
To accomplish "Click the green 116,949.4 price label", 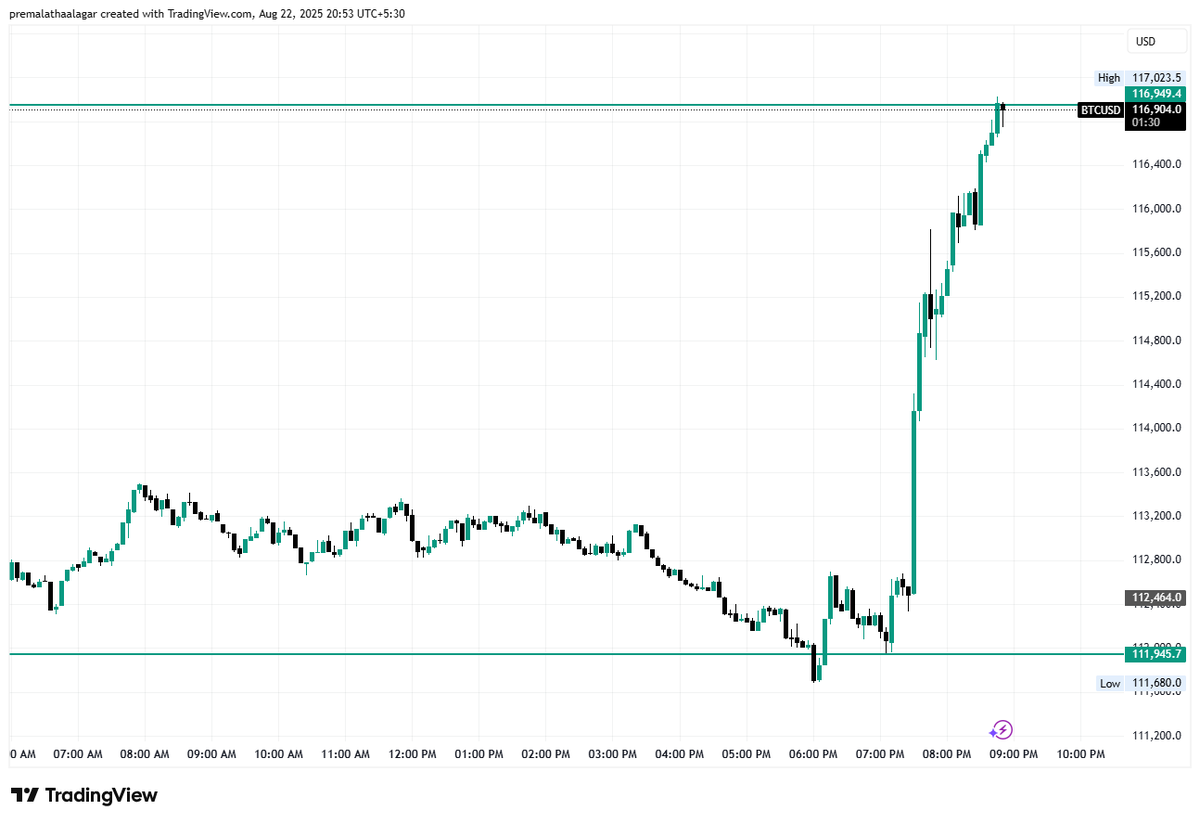I will (1156, 94).
